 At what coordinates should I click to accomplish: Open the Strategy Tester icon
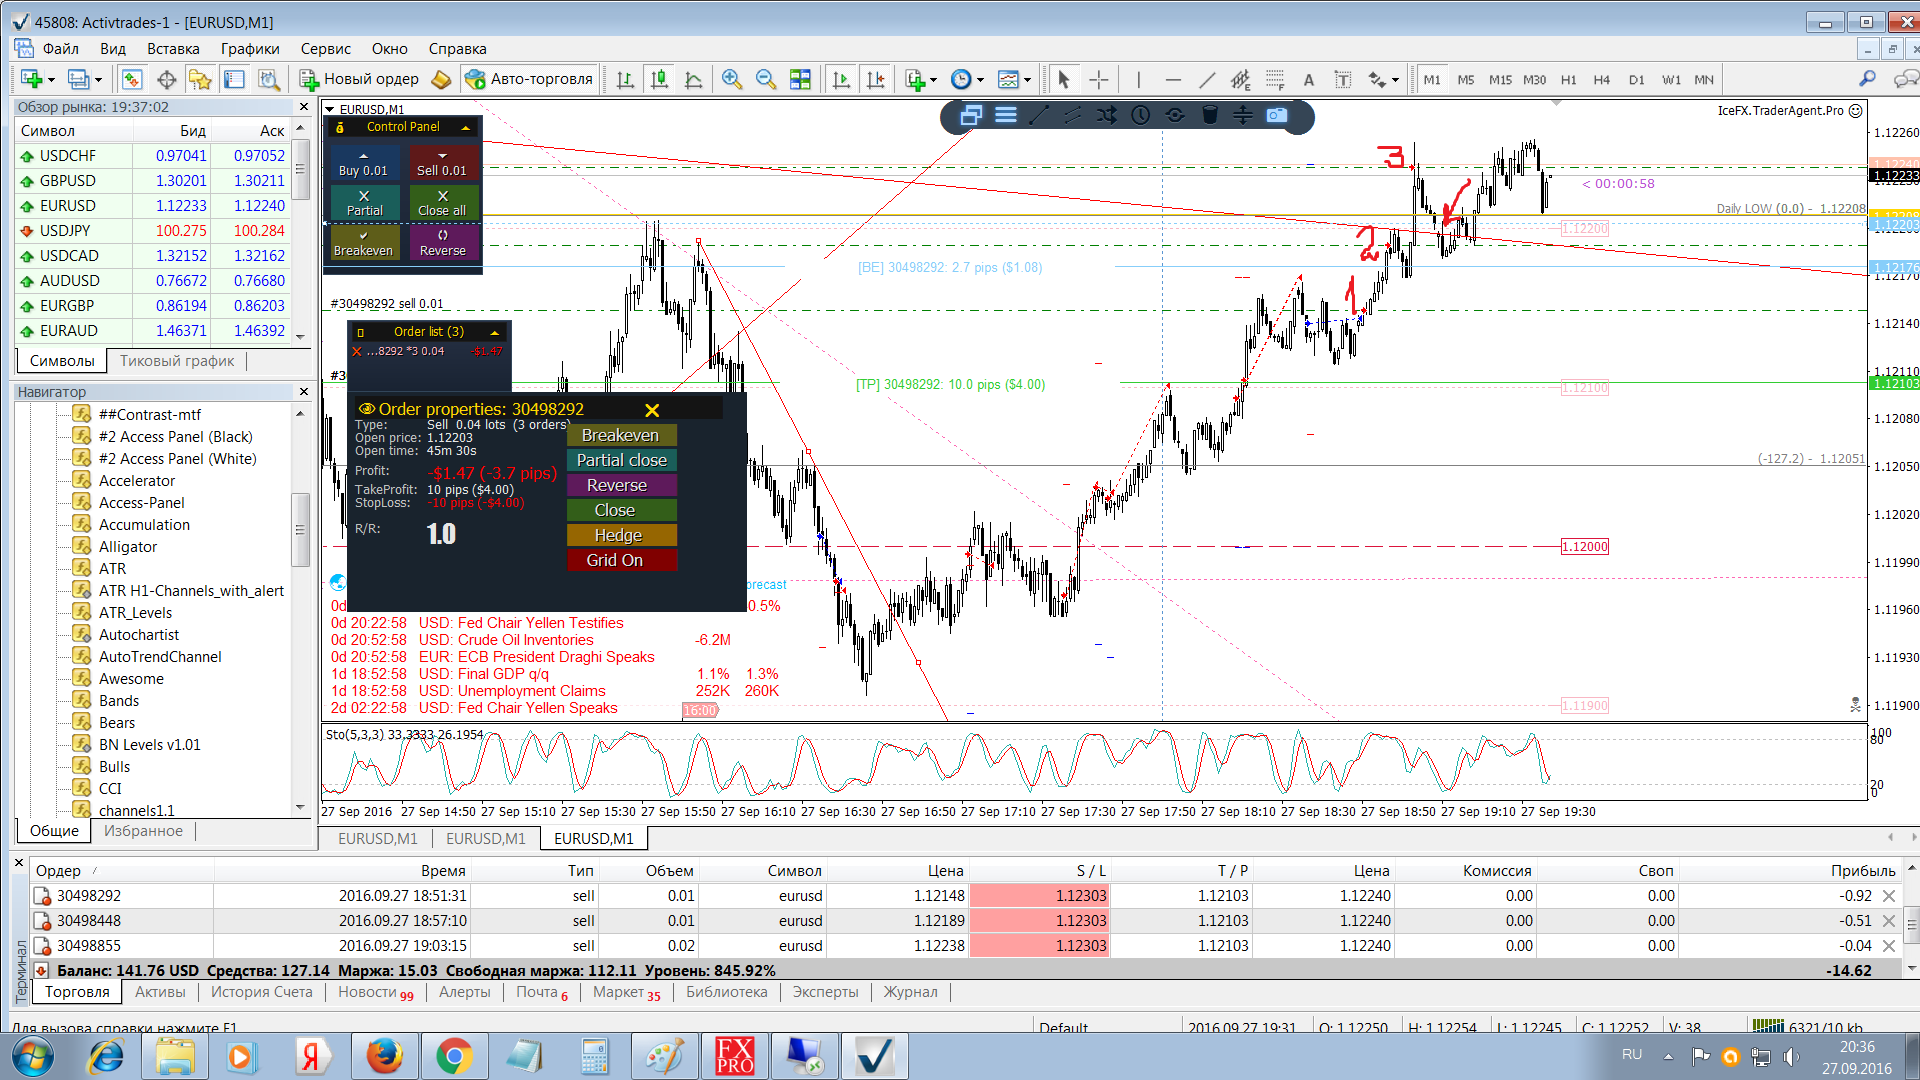tap(268, 79)
